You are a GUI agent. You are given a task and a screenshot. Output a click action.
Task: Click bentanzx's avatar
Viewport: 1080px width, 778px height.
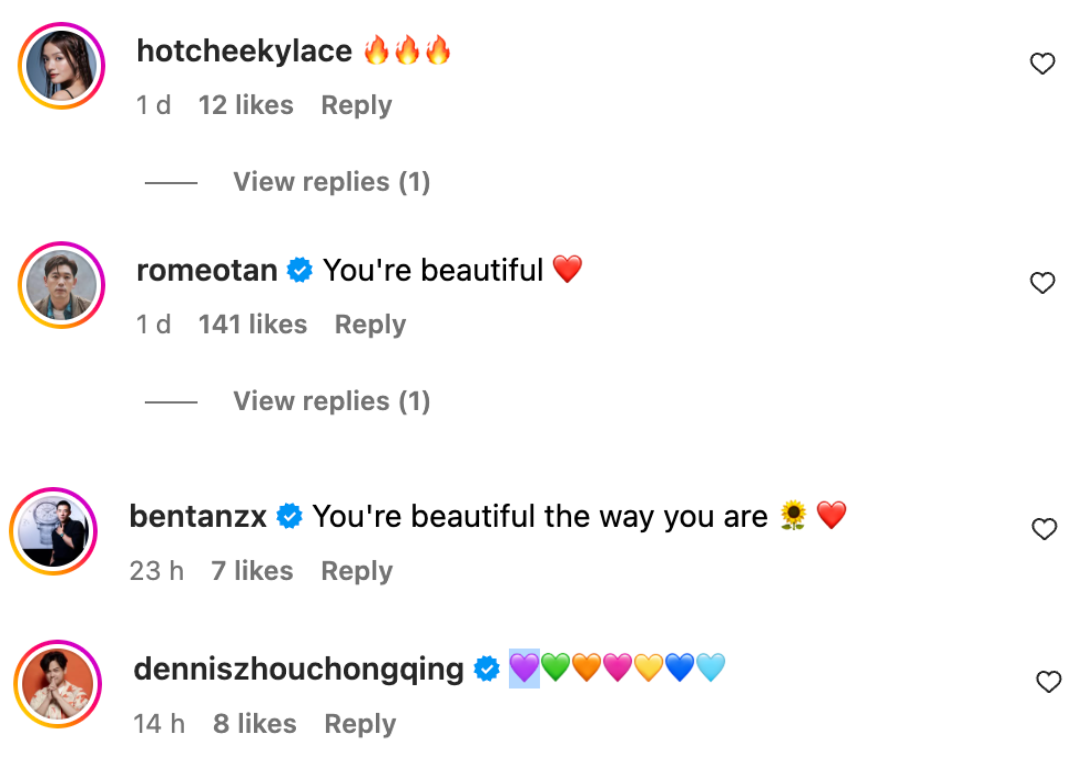click(54, 531)
